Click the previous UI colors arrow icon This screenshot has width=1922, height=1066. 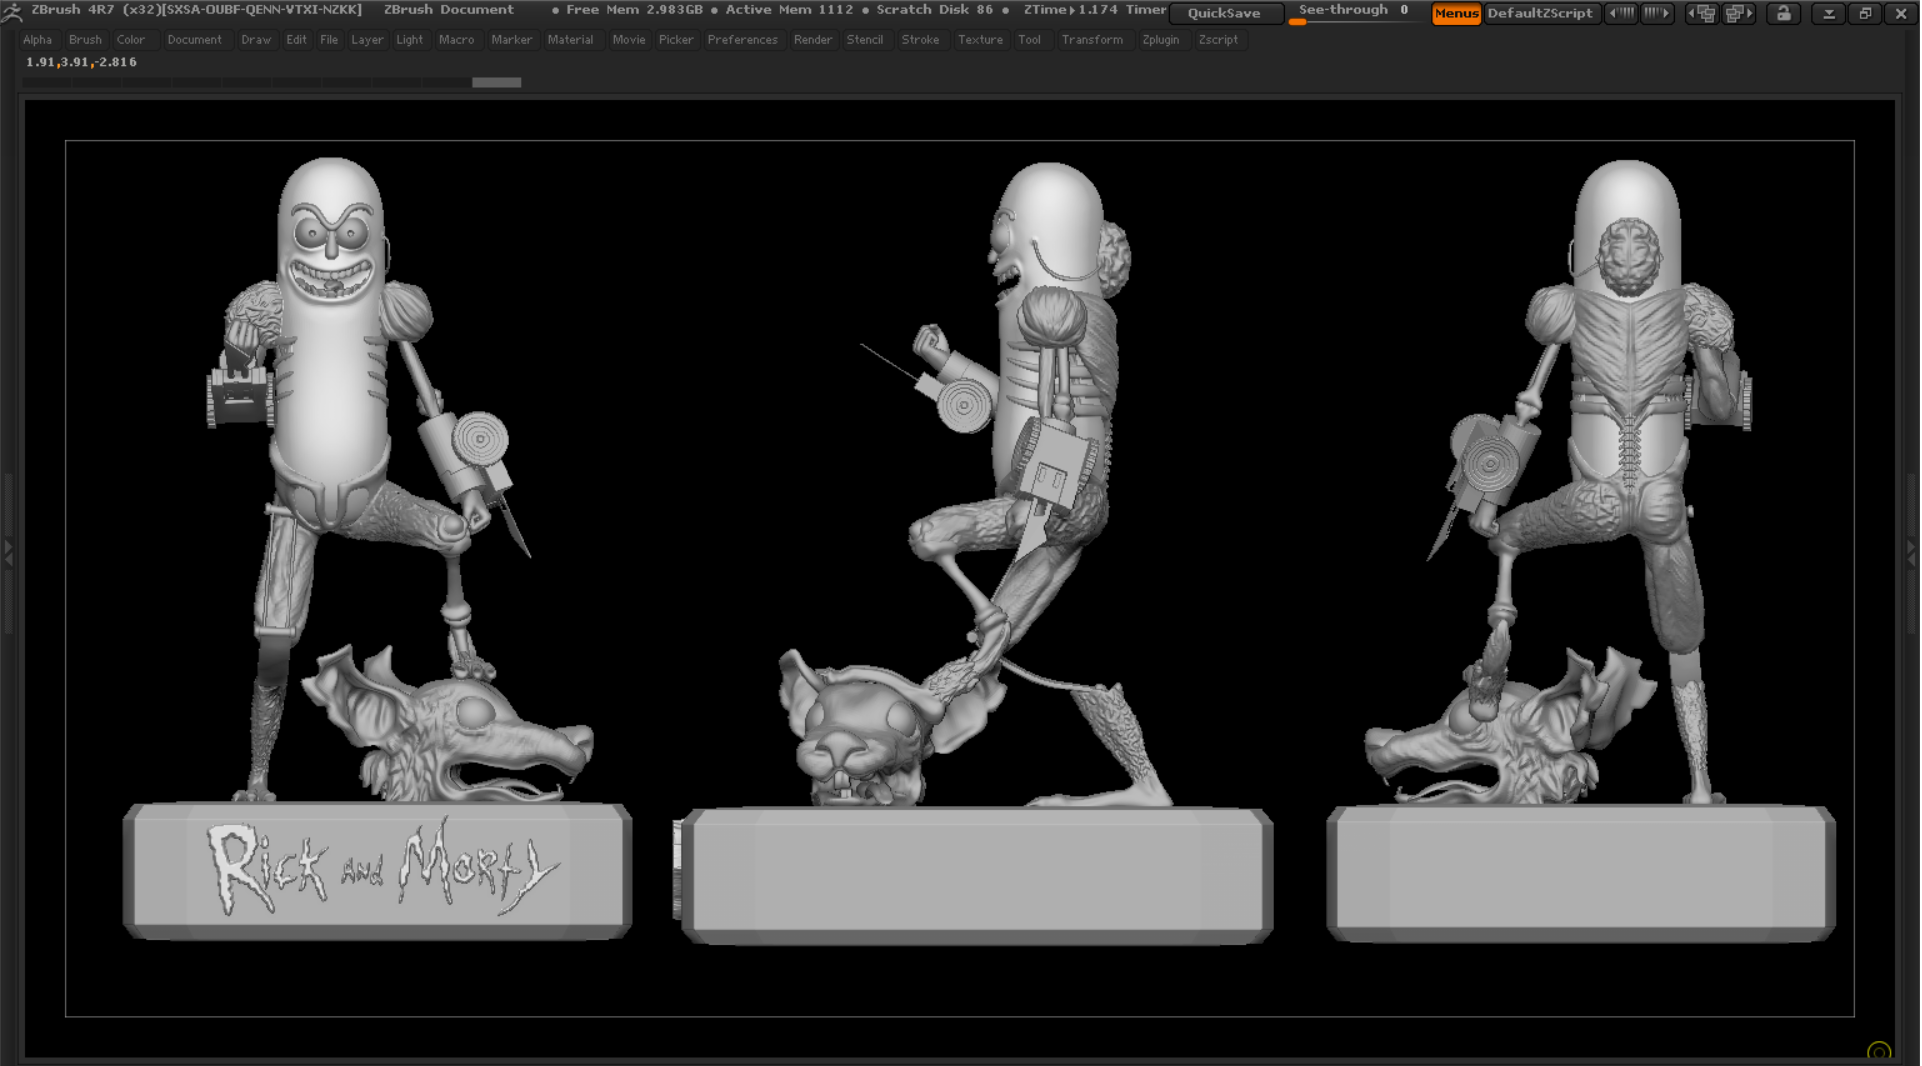[1621, 13]
